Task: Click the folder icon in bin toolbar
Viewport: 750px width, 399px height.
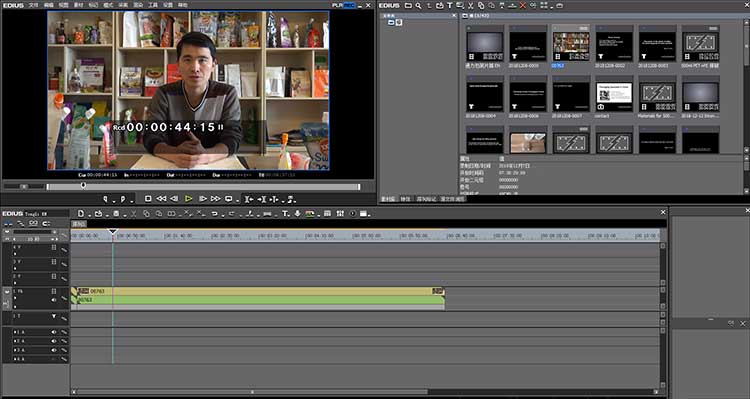Action: (408, 5)
